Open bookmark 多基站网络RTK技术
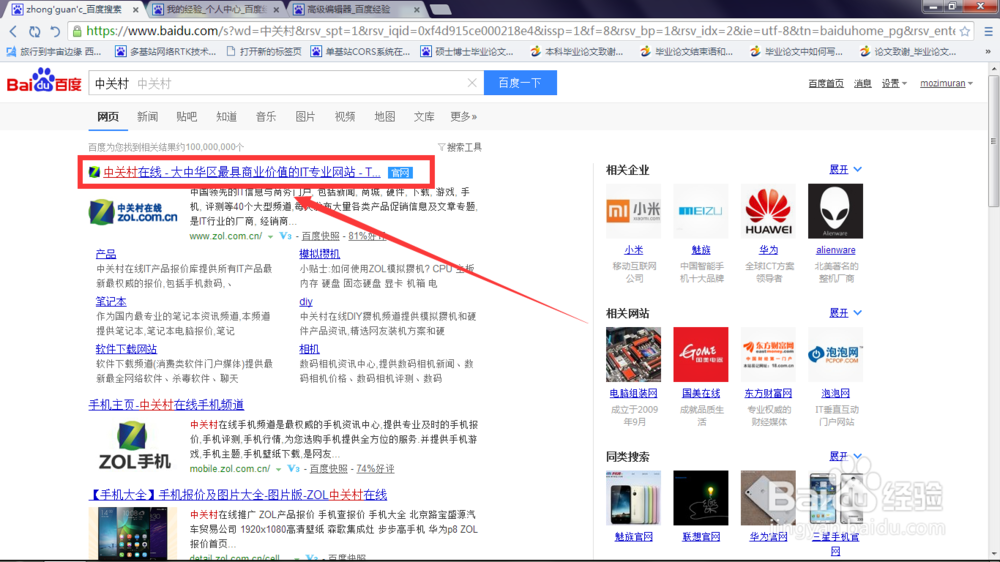 click(166, 52)
